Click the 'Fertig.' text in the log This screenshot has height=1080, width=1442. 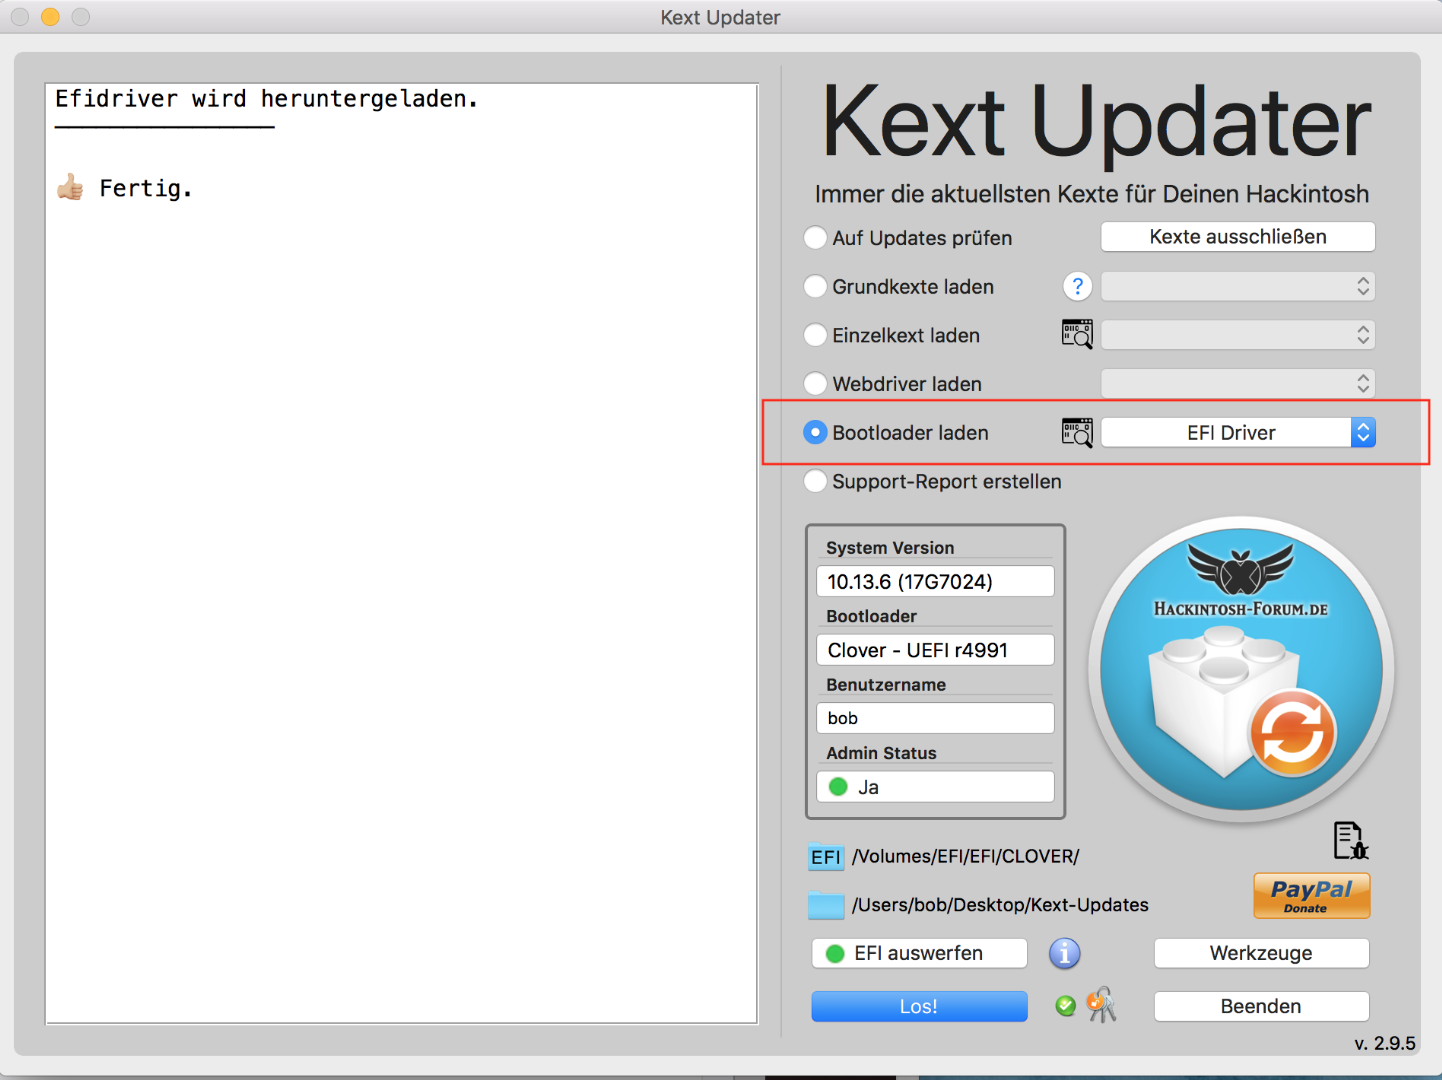pyautogui.click(x=146, y=188)
